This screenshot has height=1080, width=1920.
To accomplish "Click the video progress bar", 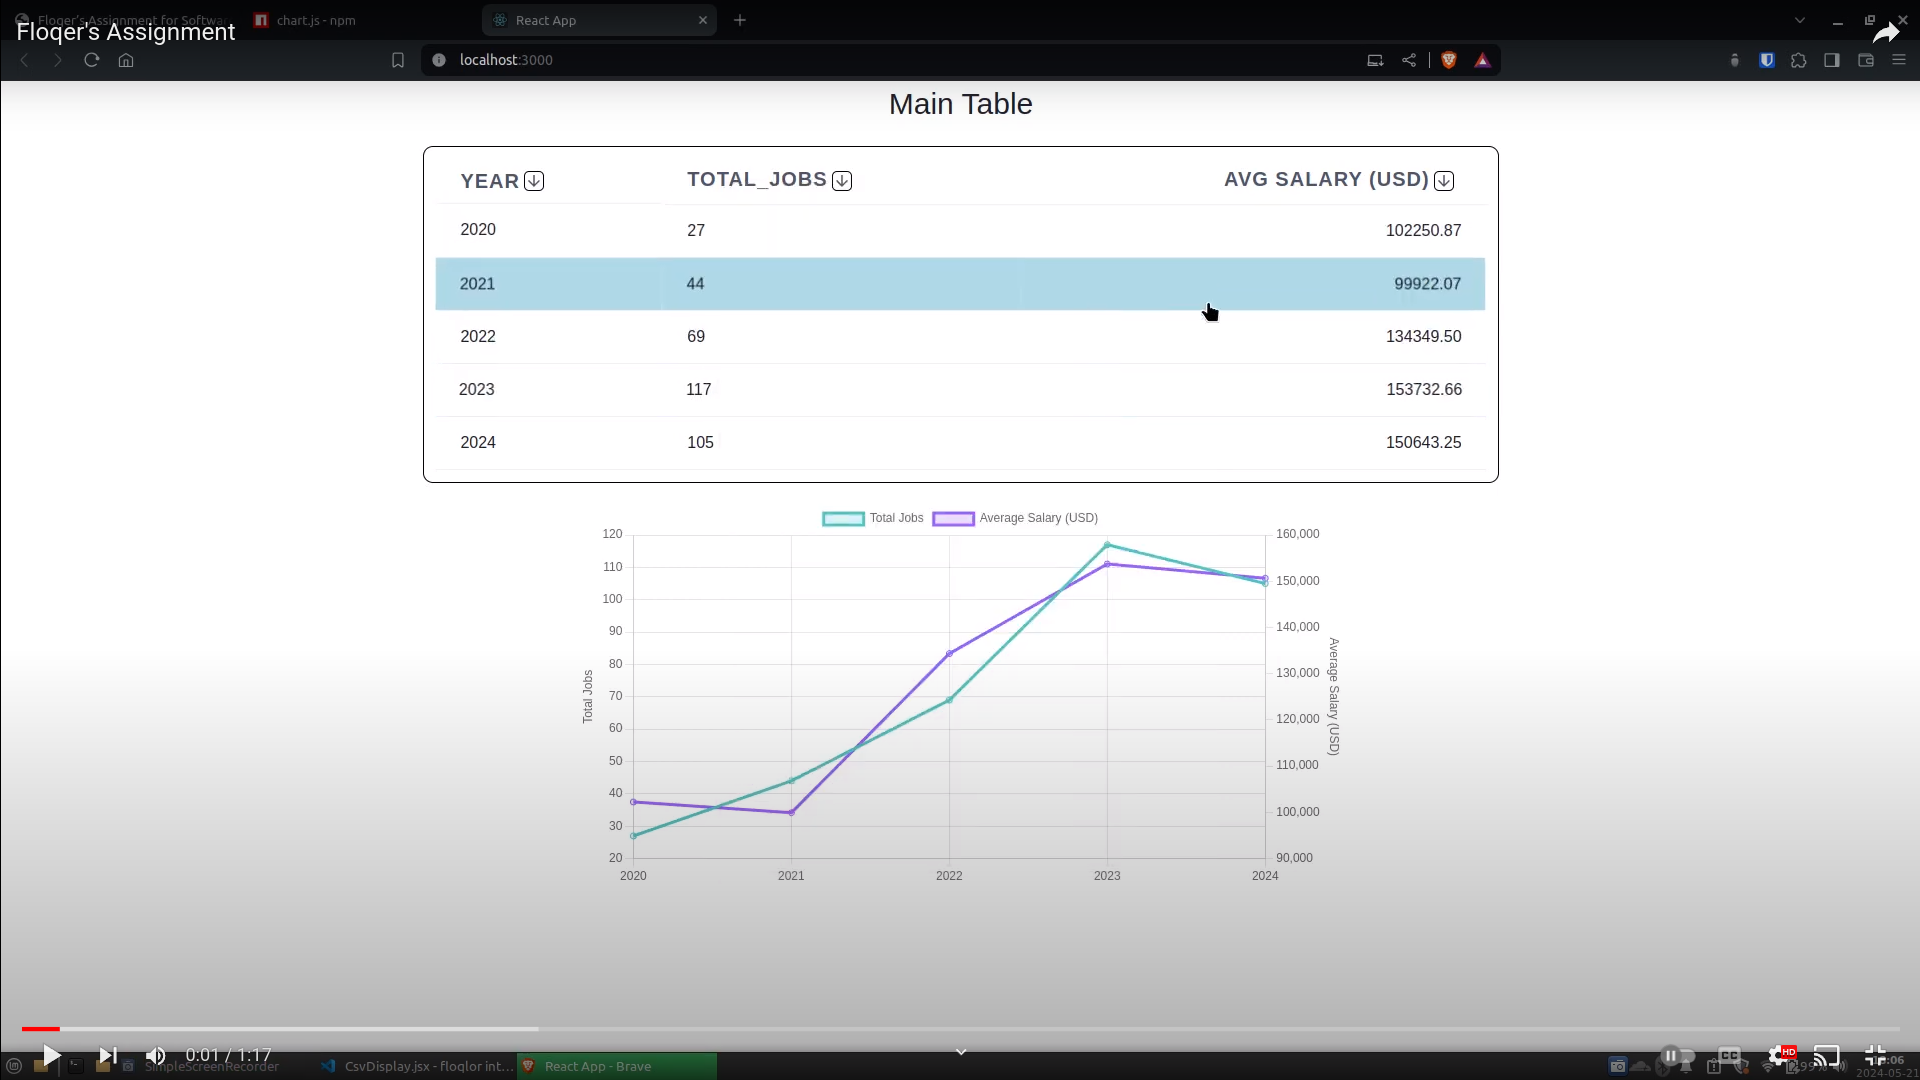I will point(960,1028).
